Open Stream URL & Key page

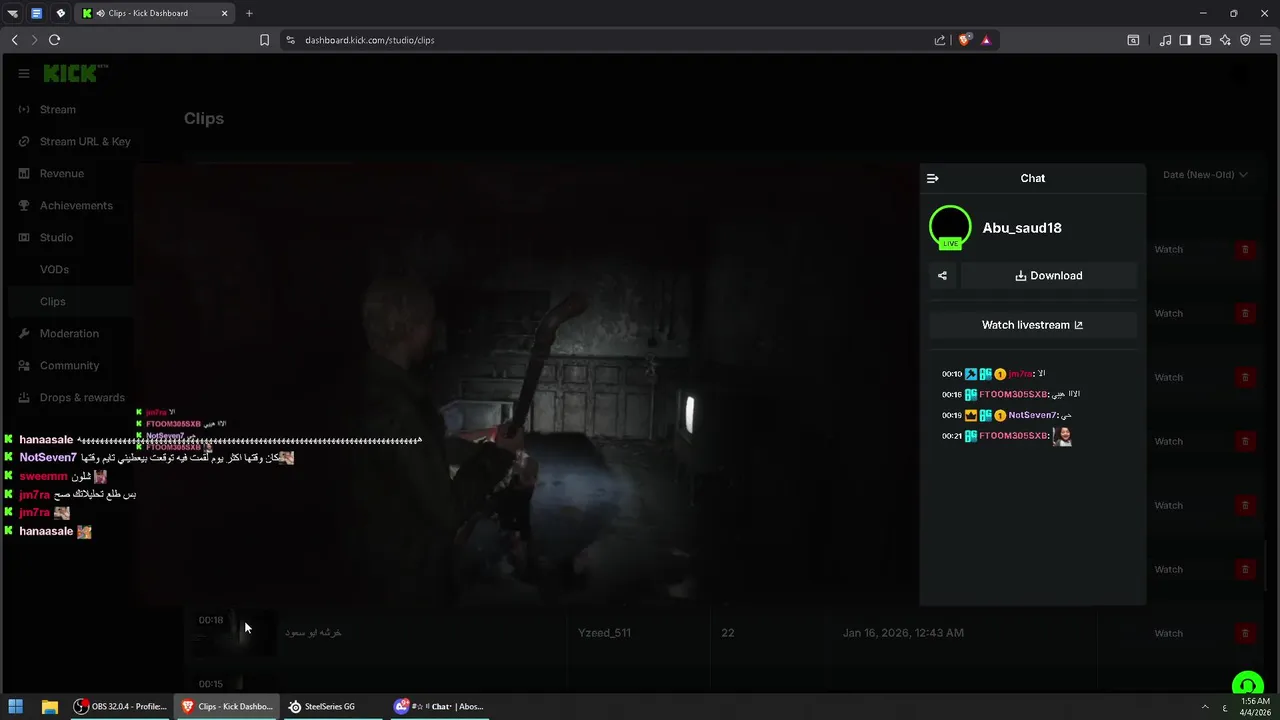(x=85, y=141)
